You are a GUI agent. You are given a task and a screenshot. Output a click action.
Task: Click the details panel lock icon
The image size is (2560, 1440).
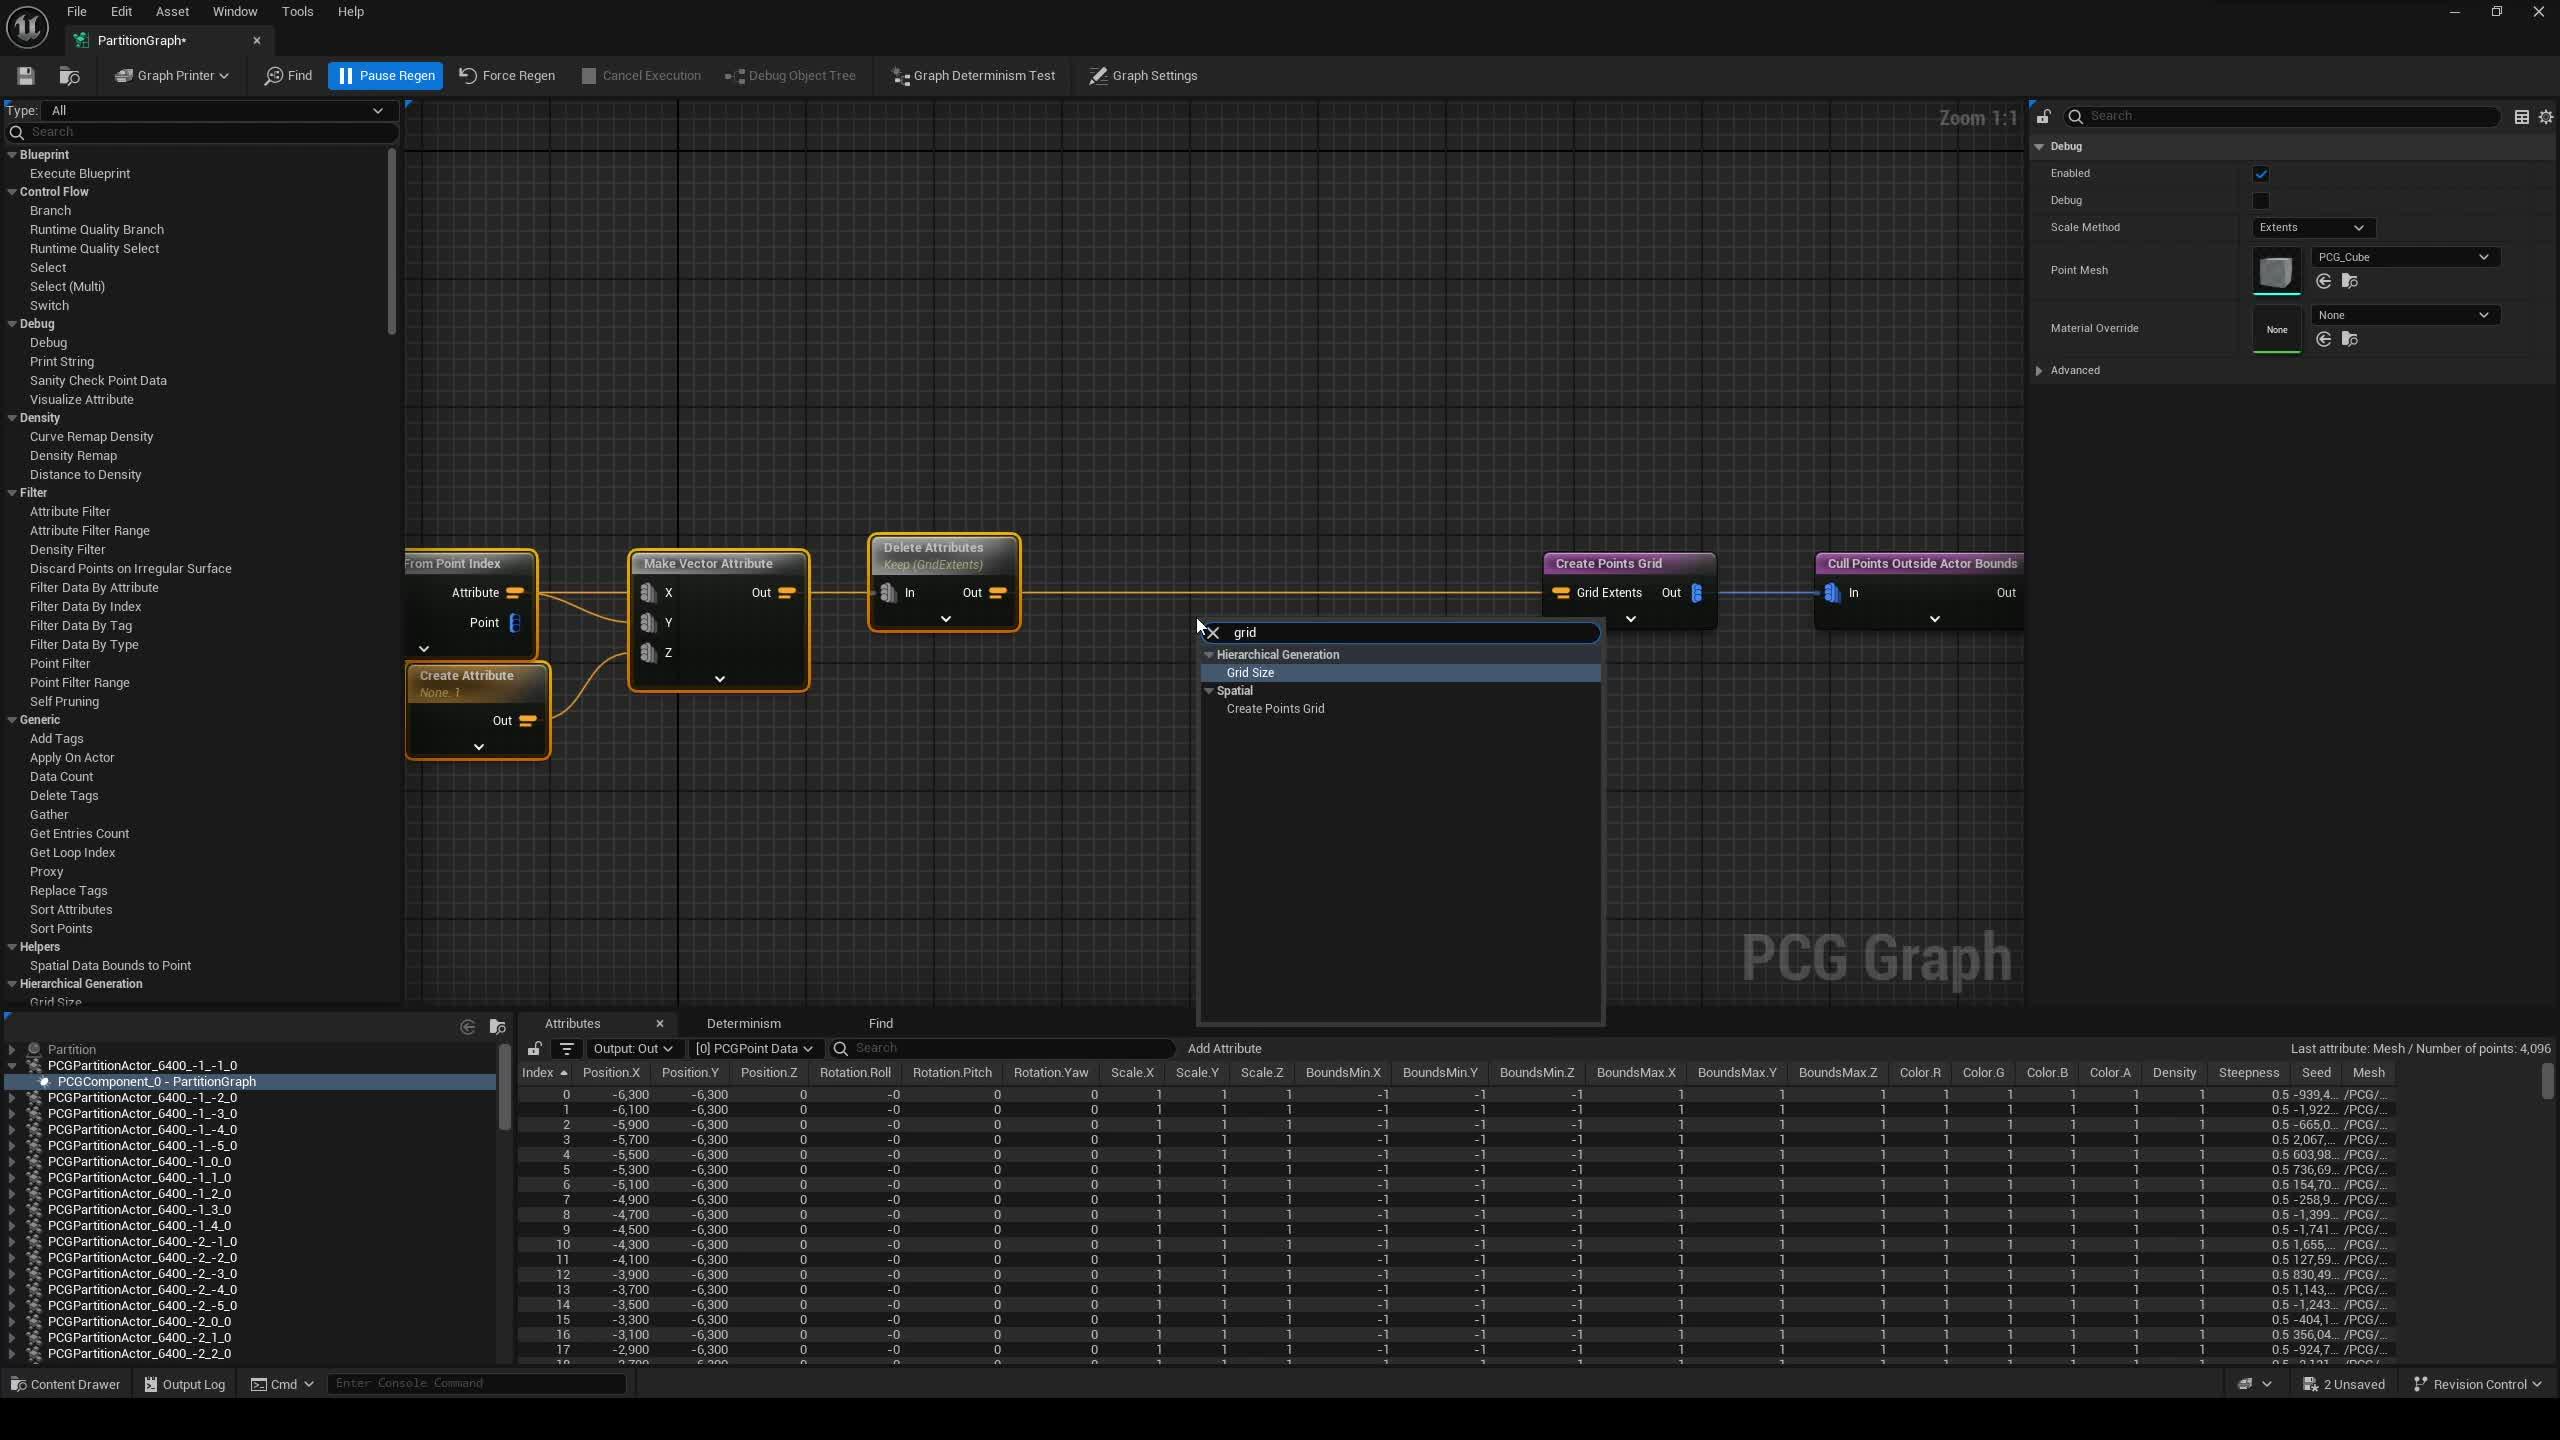2043,117
